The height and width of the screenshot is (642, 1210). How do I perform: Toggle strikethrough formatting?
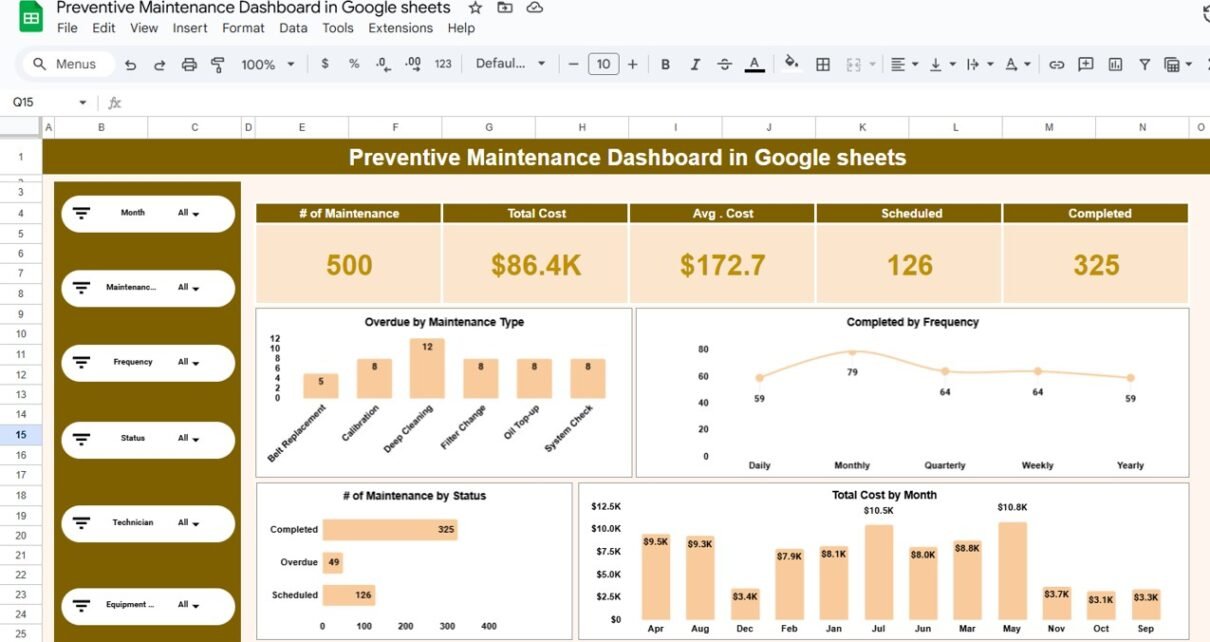725,64
